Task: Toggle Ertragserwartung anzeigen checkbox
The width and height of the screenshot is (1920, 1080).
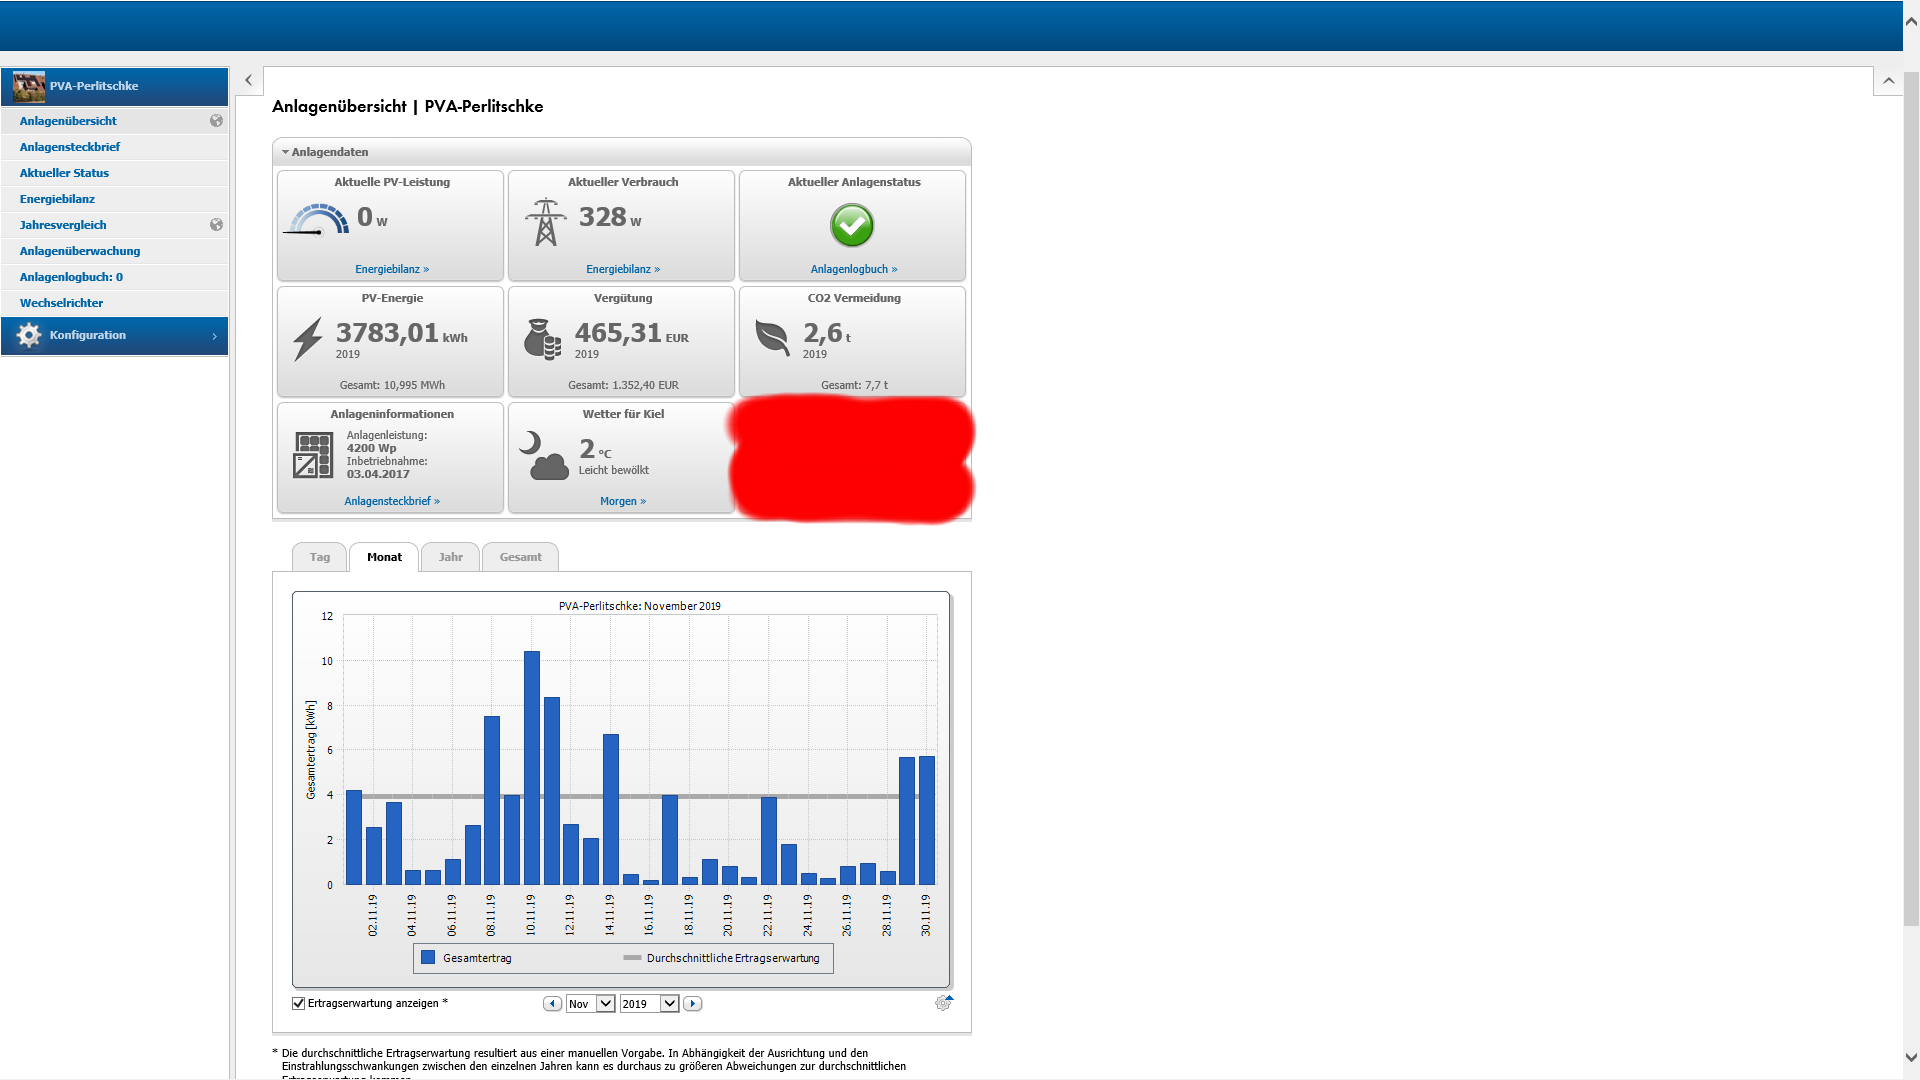Action: point(298,1004)
